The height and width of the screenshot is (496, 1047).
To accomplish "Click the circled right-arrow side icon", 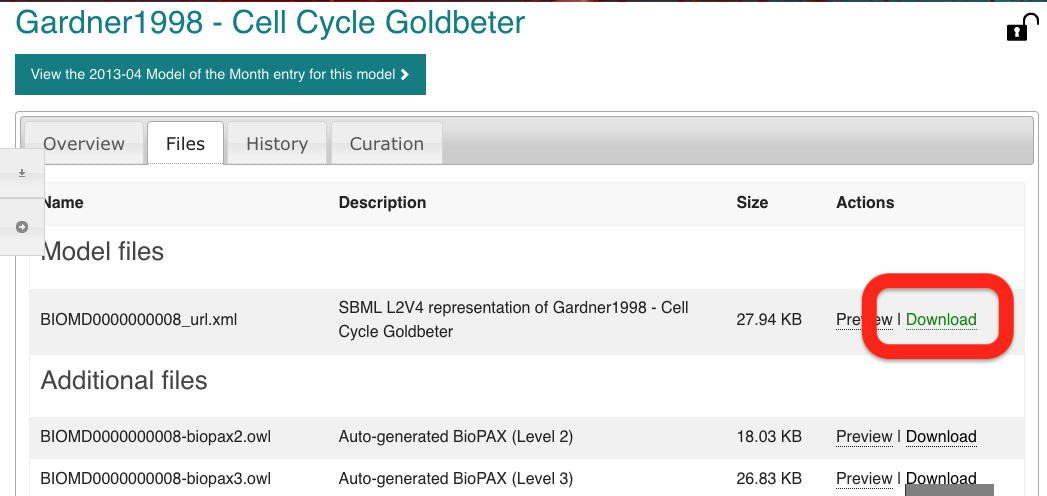I will 22,227.
